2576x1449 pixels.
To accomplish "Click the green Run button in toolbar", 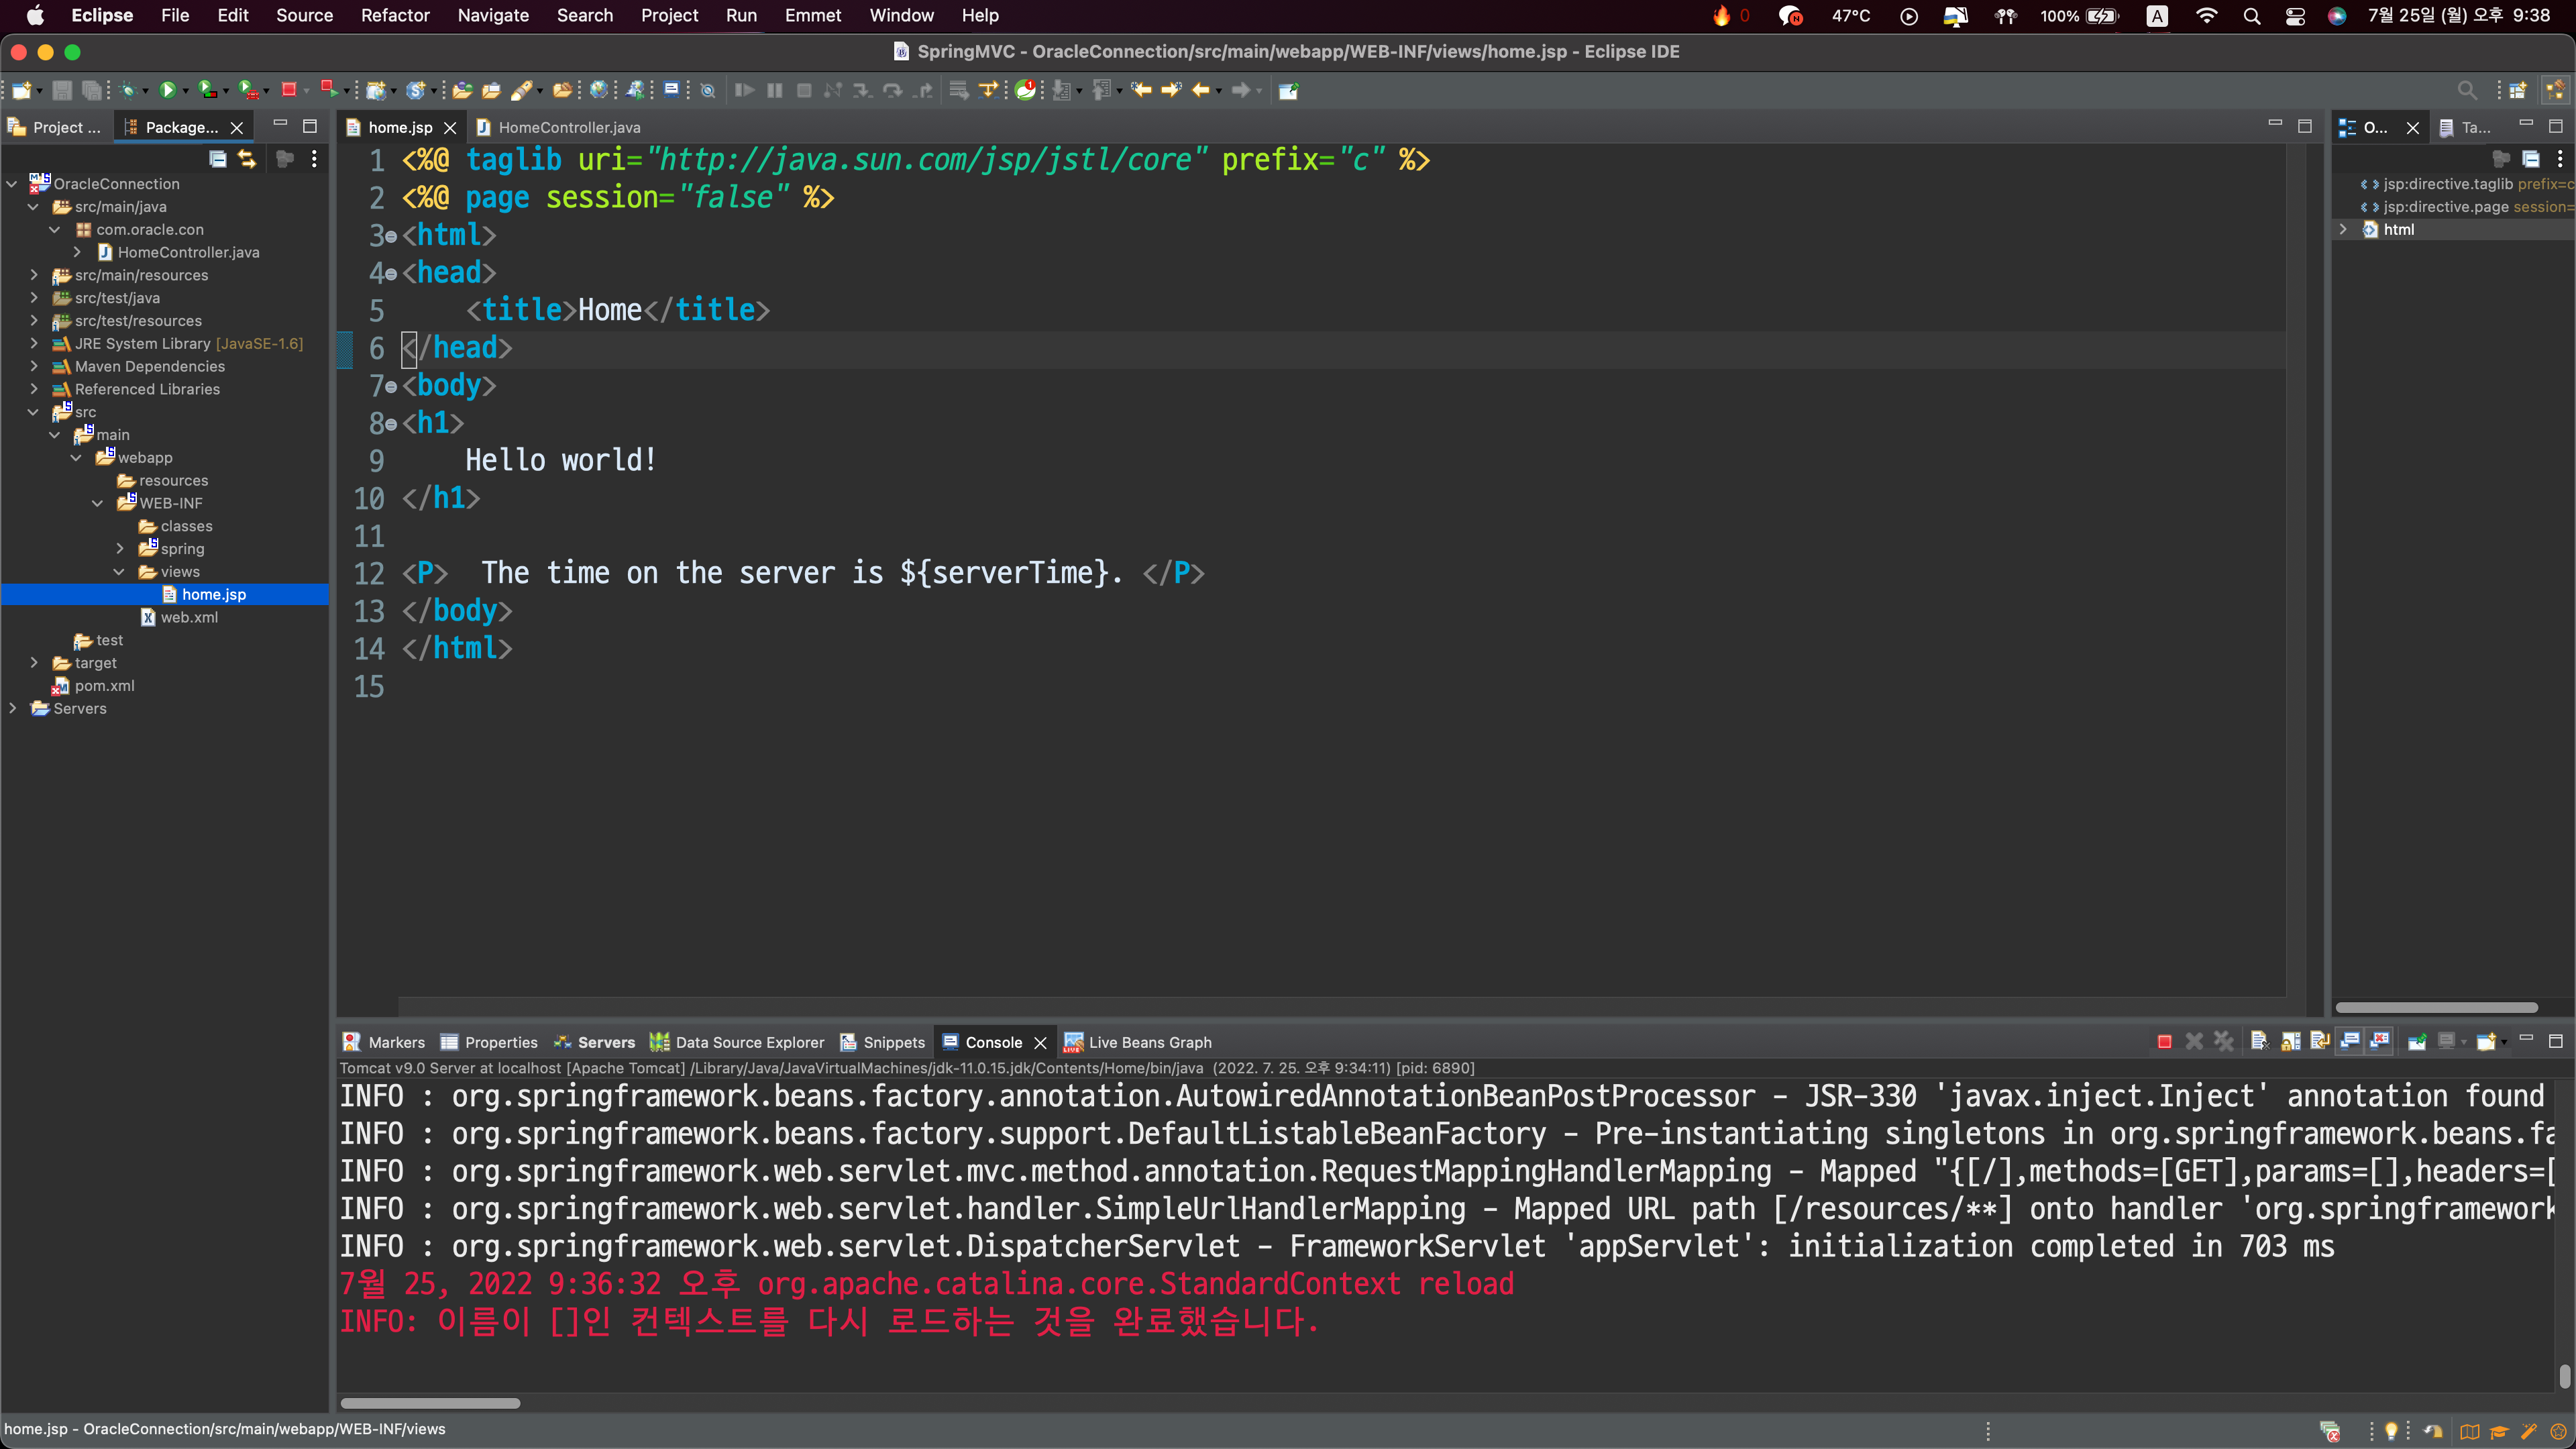I will 167,90.
